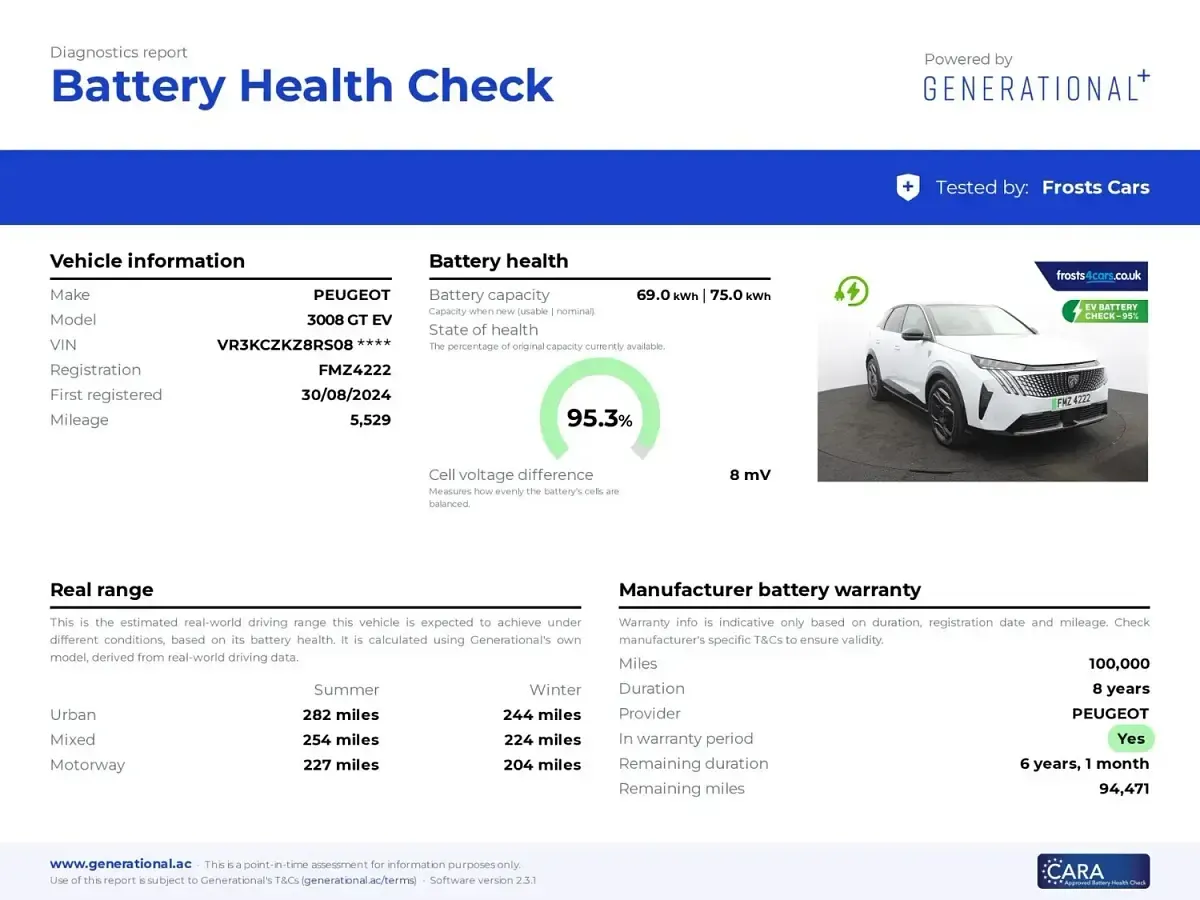This screenshot has height=900, width=1200.
Task: Select warranty duration value 8 years
Action: (1121, 689)
